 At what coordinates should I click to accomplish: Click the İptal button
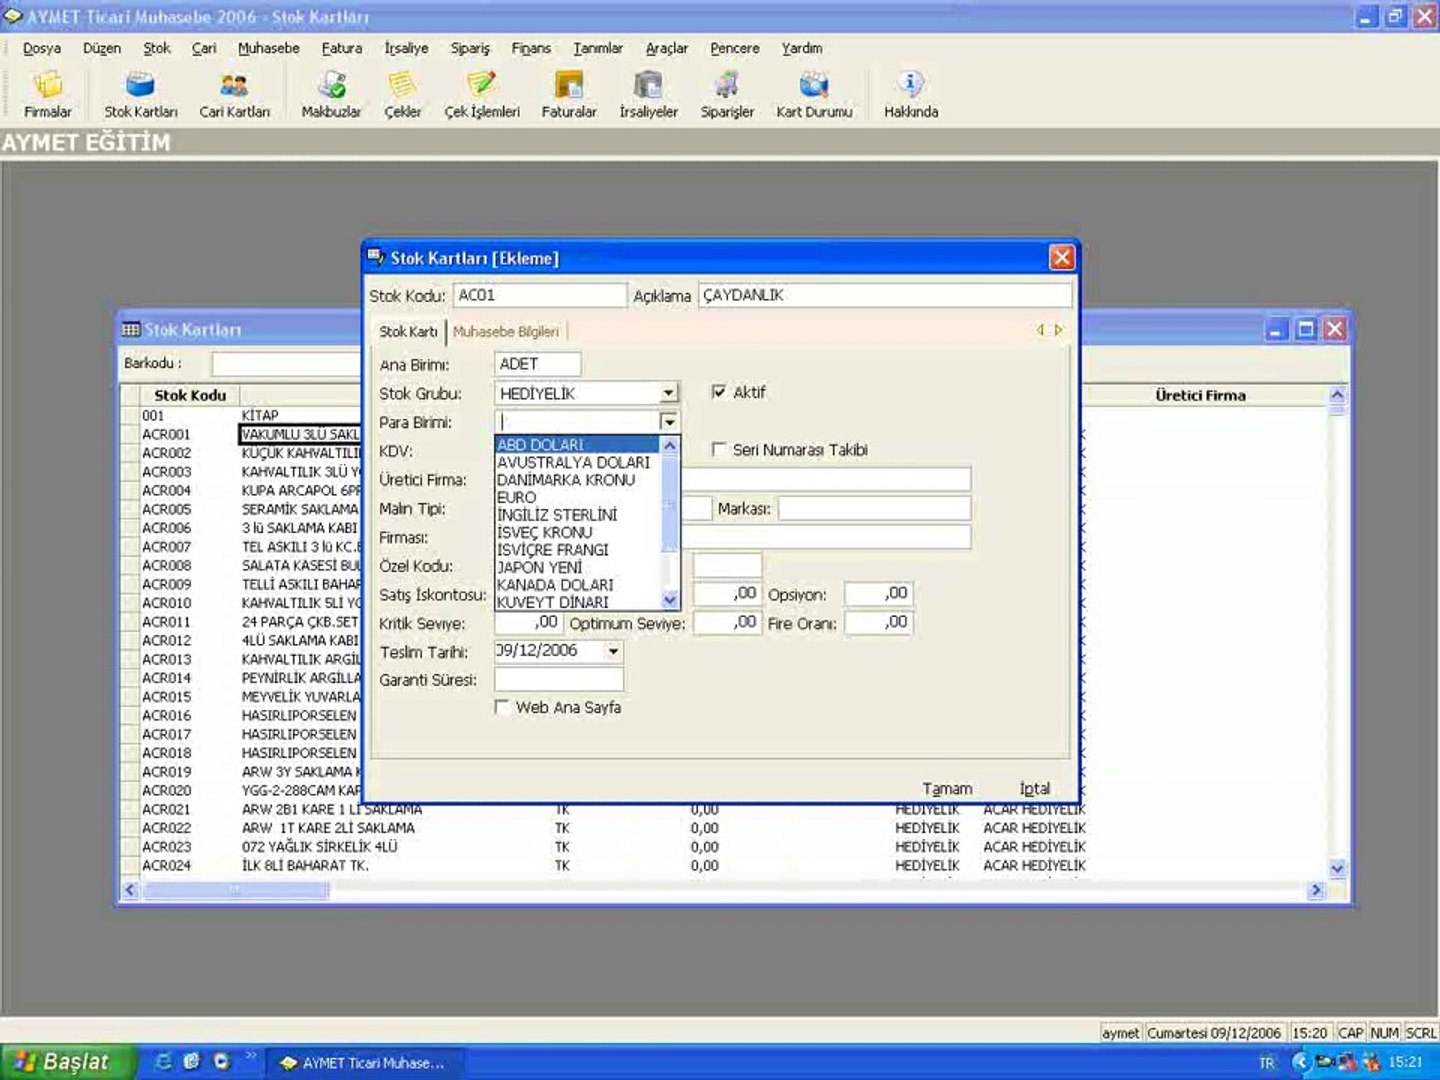[x=1034, y=789]
